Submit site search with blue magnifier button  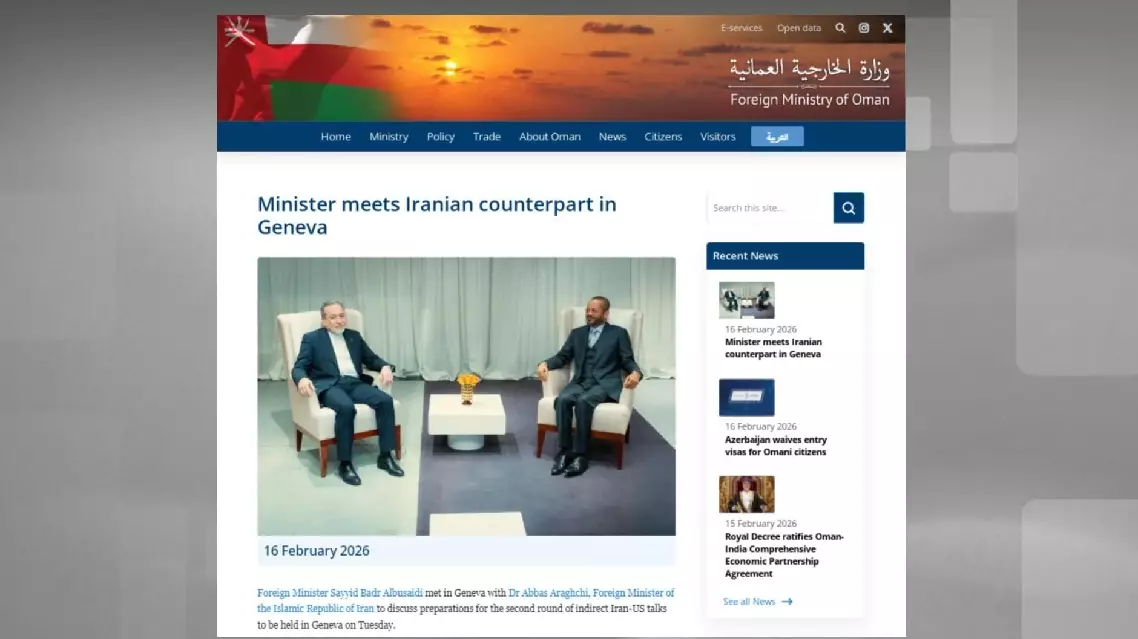[x=848, y=208]
